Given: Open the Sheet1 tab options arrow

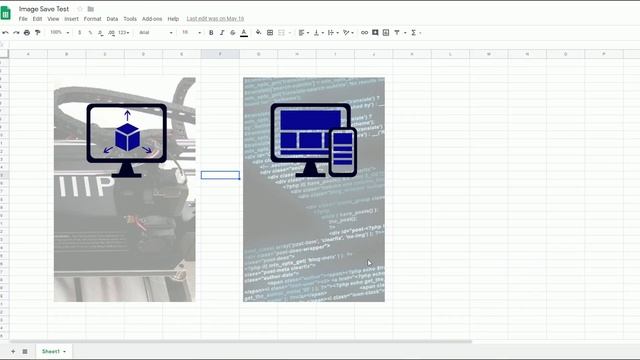Looking at the screenshot, I should pyautogui.click(x=64, y=351).
